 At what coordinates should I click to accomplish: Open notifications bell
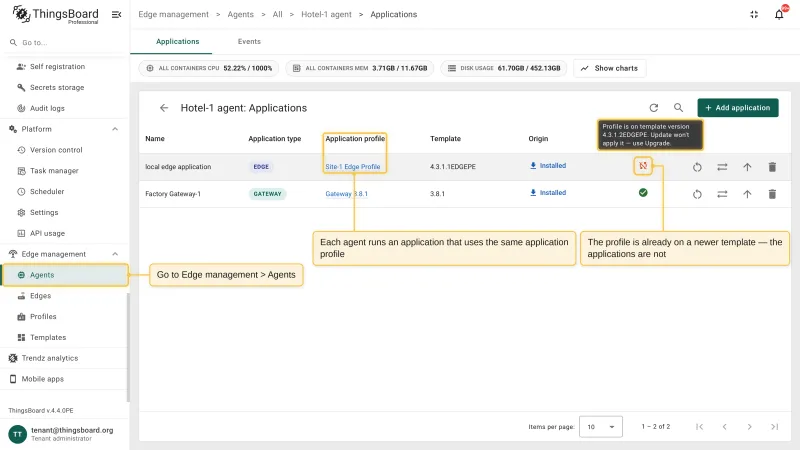(779, 14)
